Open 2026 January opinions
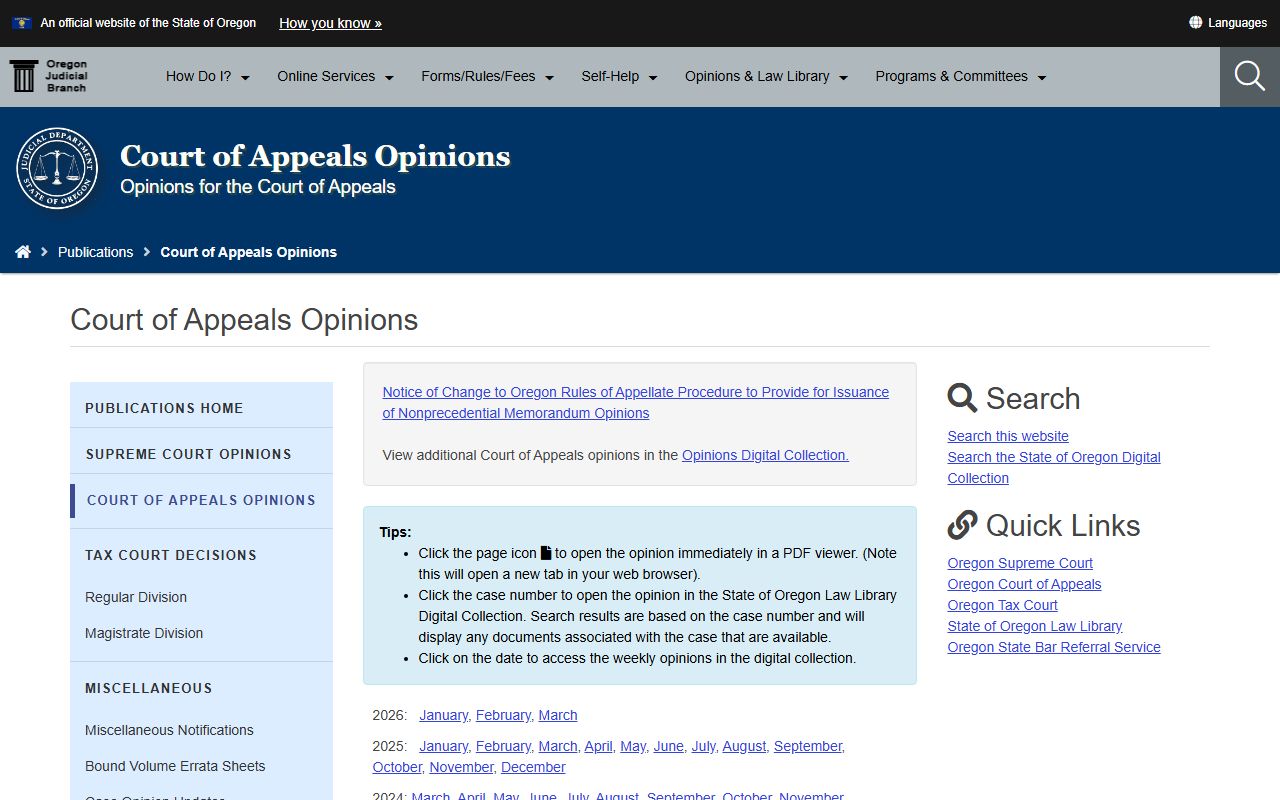 tap(443, 715)
